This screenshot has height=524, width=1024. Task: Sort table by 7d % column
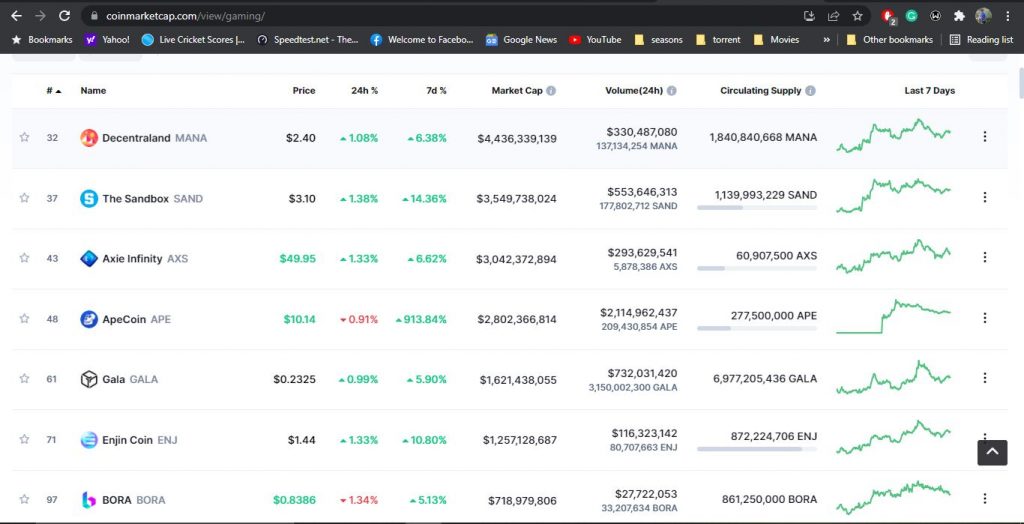click(x=436, y=91)
